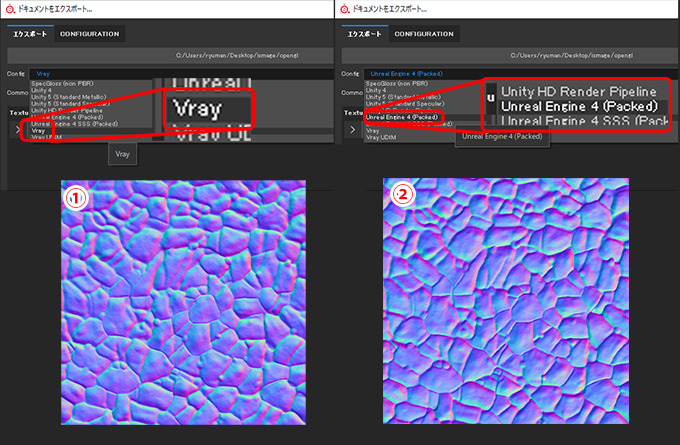
Task: Choose Unreal Engine 4 SSS (Packed) in the Vray-config dialog
Action: (74, 124)
